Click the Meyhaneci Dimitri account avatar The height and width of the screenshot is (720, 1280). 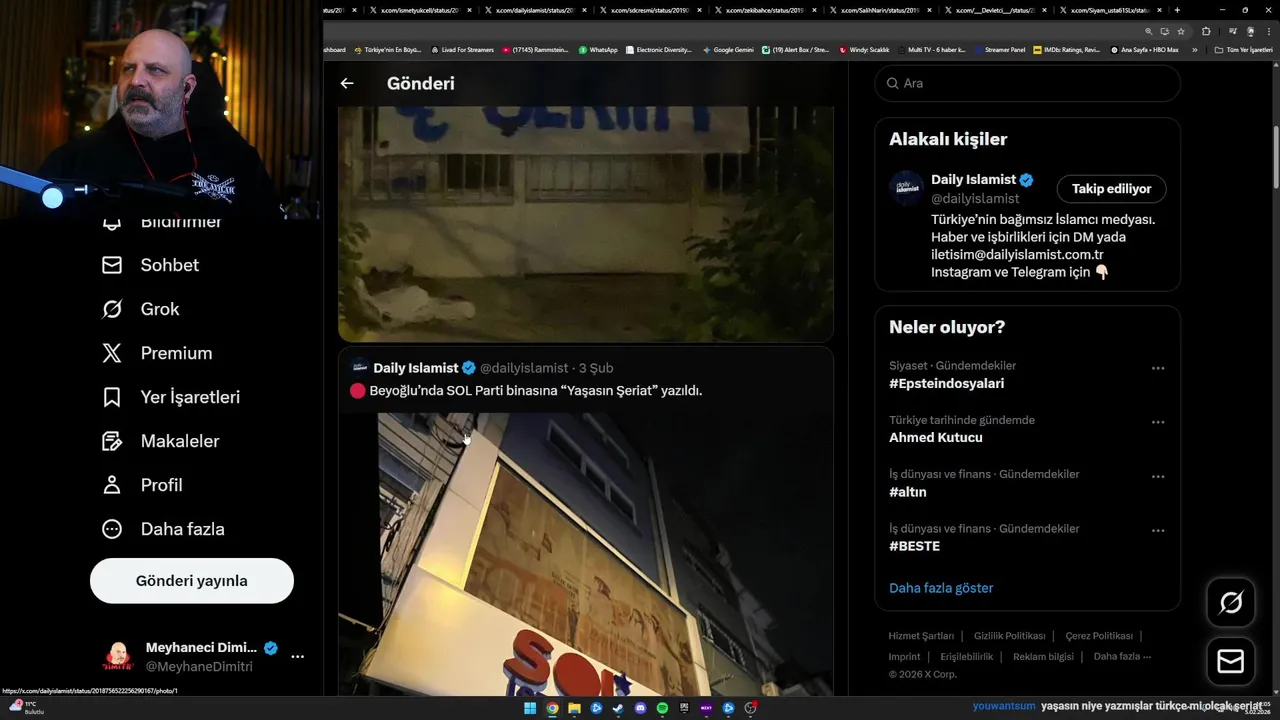118,657
